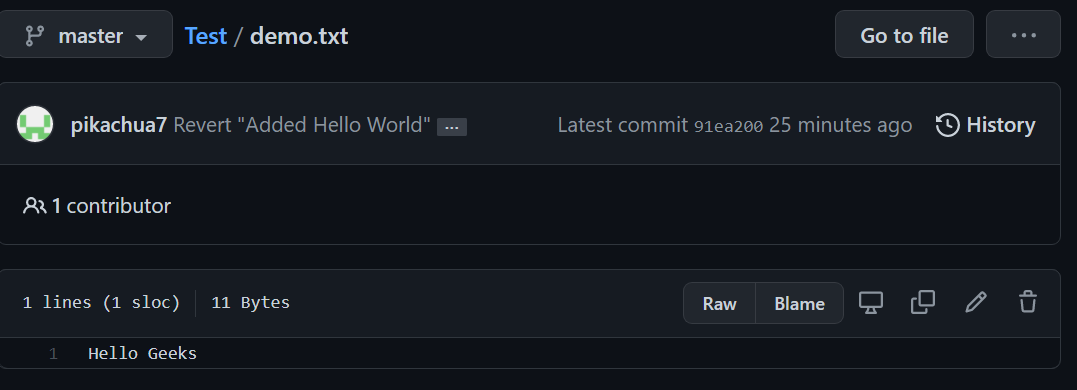Open the master branch selector dropdown
This screenshot has width=1077, height=390.
(x=84, y=34)
